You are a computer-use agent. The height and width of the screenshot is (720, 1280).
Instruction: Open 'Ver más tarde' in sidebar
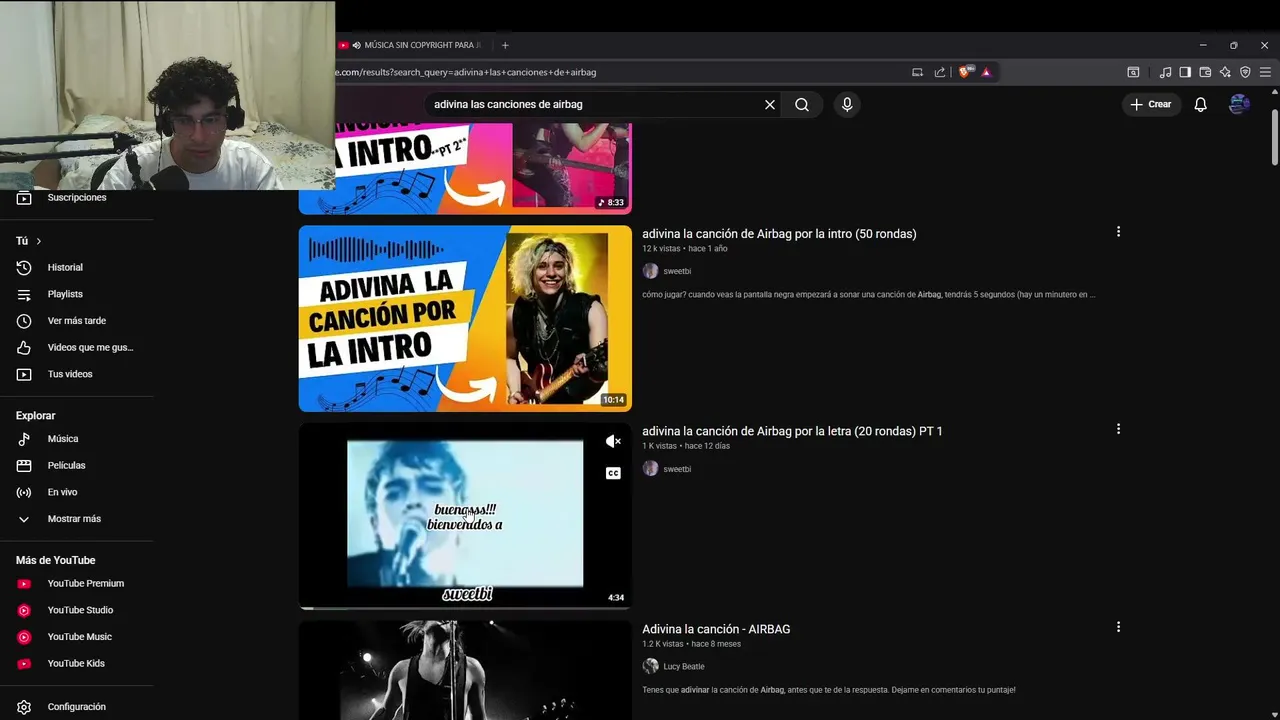click(x=76, y=321)
